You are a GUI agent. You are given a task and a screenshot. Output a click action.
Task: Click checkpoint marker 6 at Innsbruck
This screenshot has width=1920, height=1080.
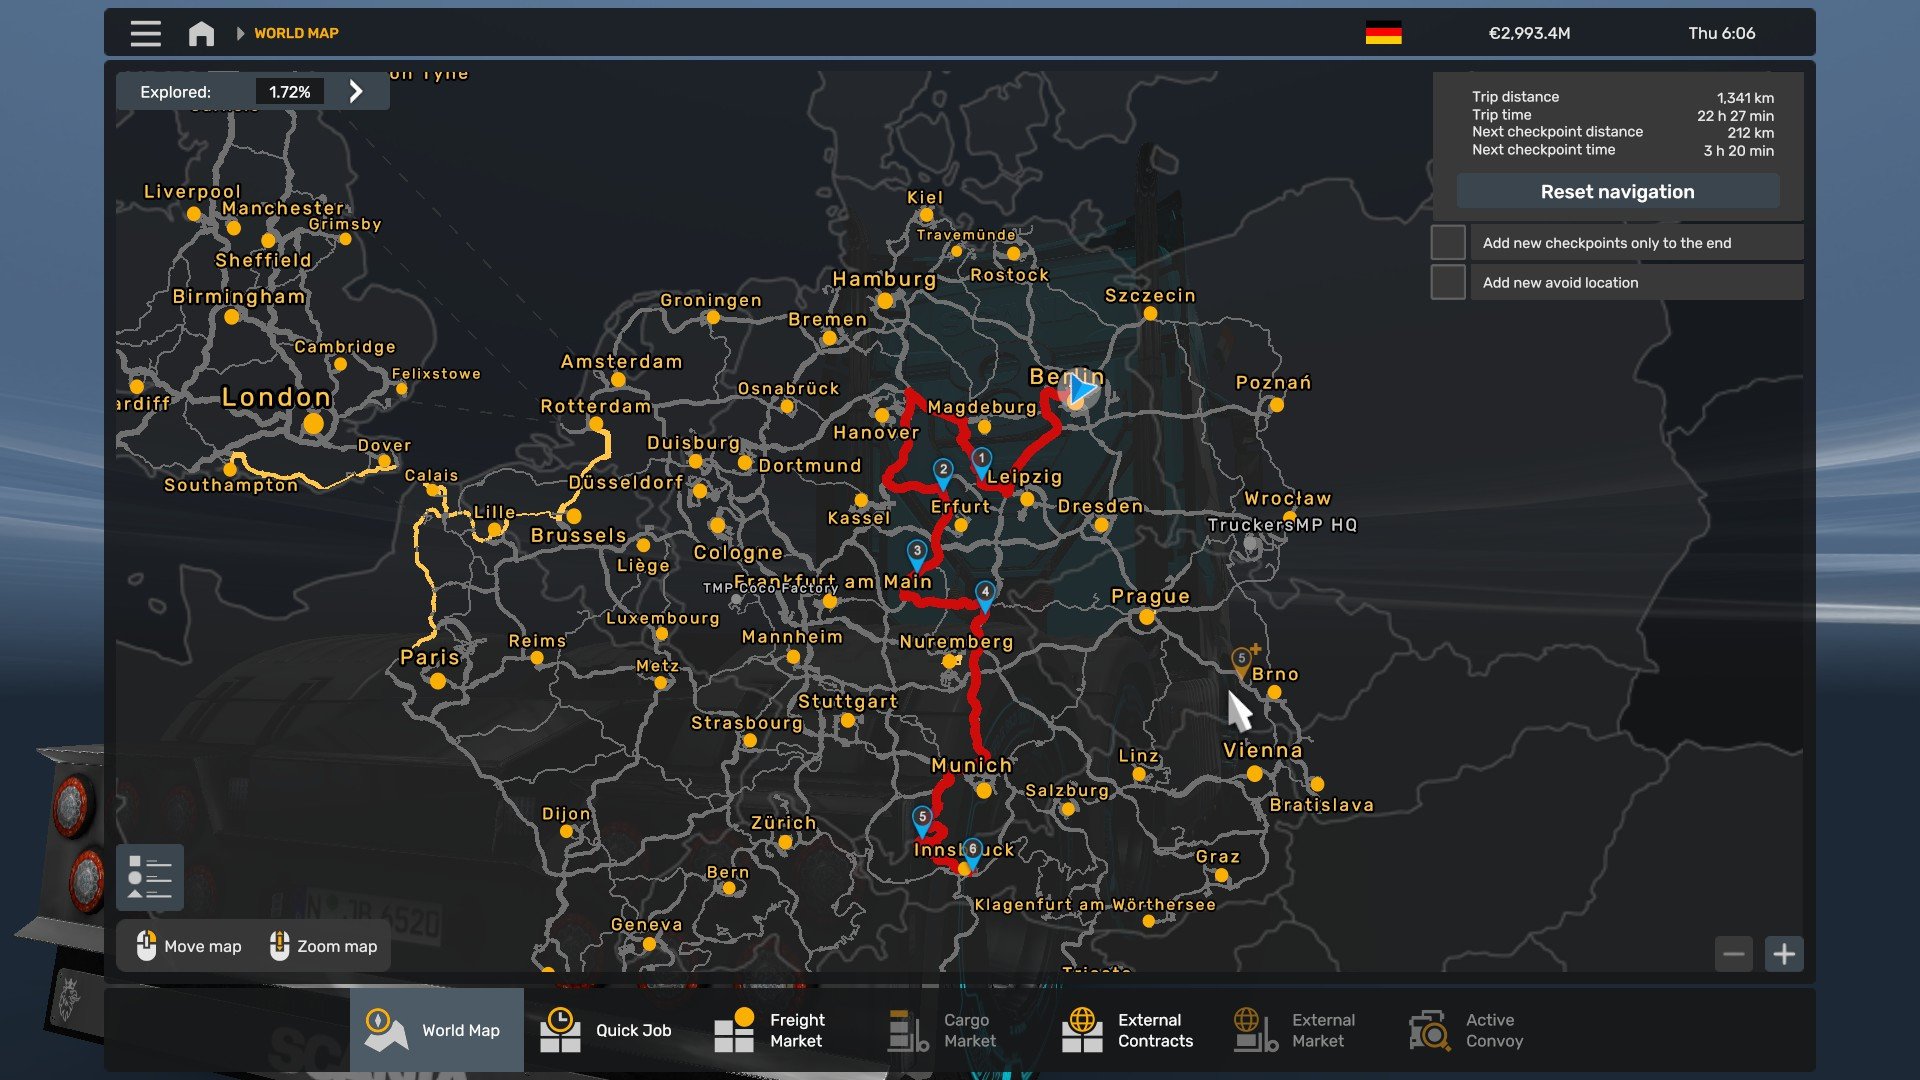point(972,852)
